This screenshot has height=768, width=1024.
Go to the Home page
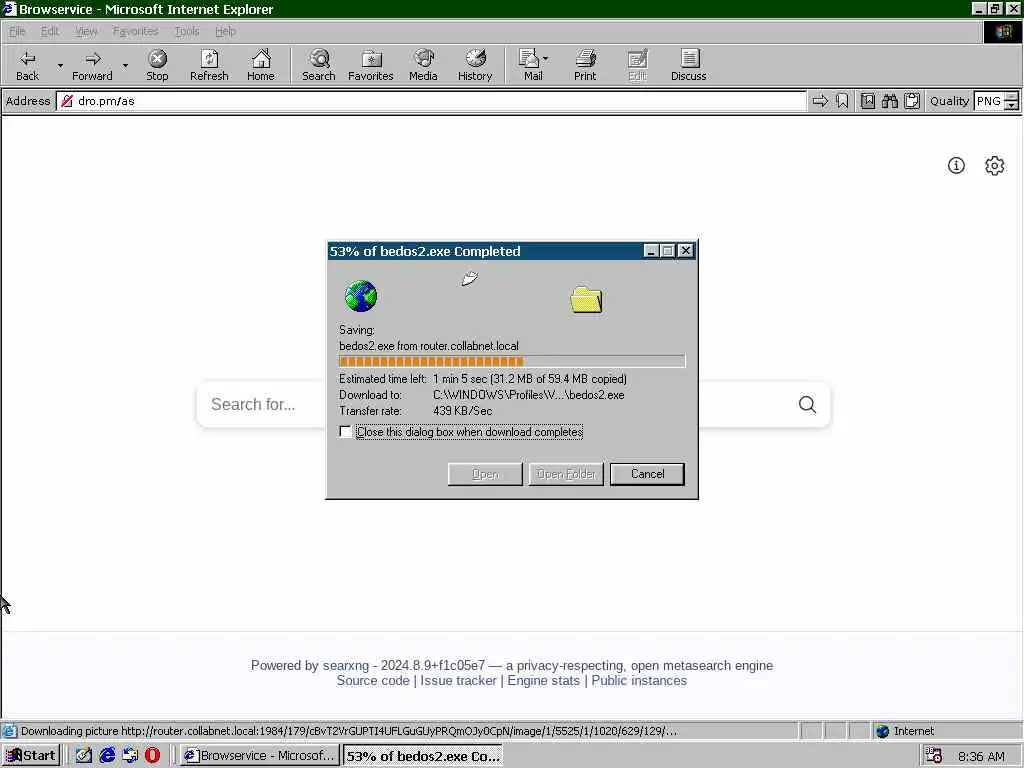(261, 65)
